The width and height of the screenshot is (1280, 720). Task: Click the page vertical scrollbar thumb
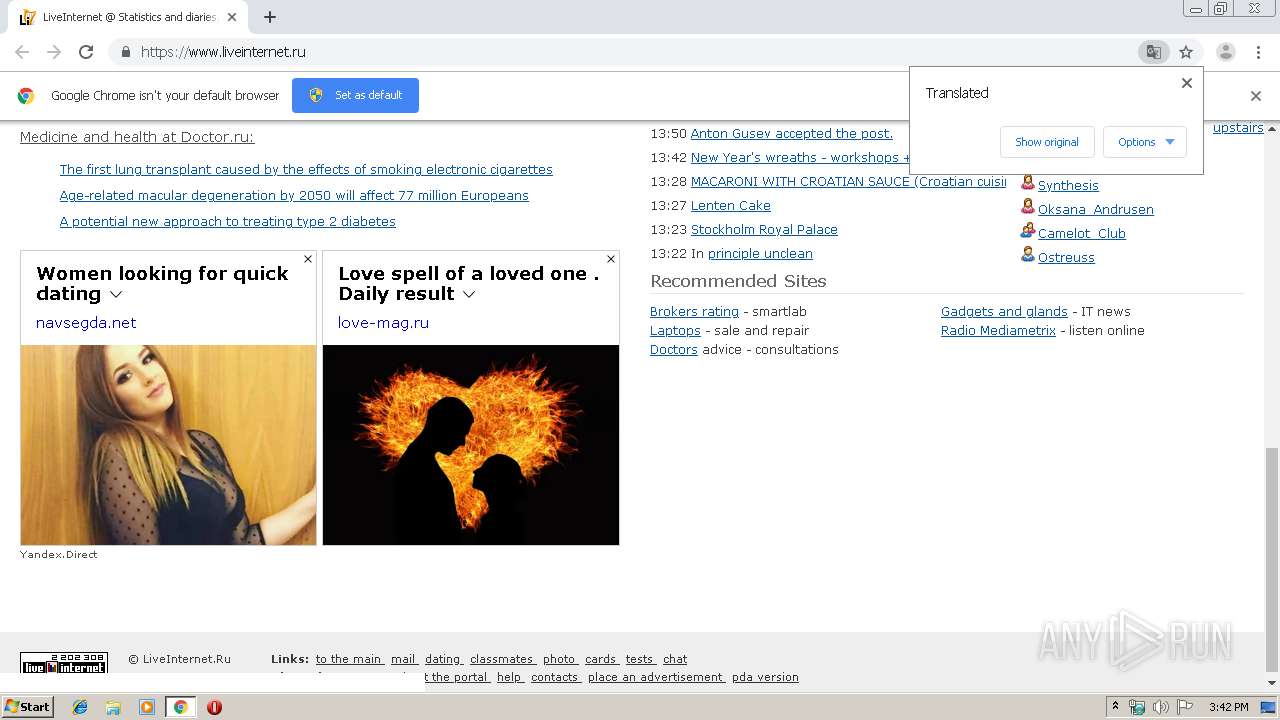point(1272,560)
